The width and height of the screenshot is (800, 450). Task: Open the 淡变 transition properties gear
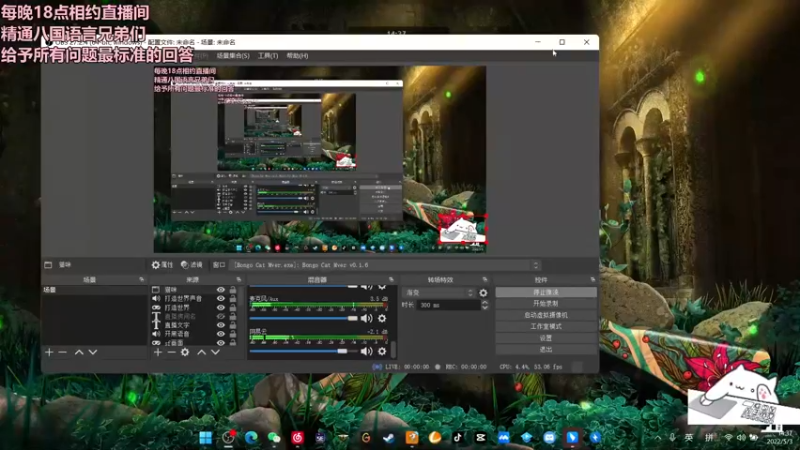click(x=483, y=293)
